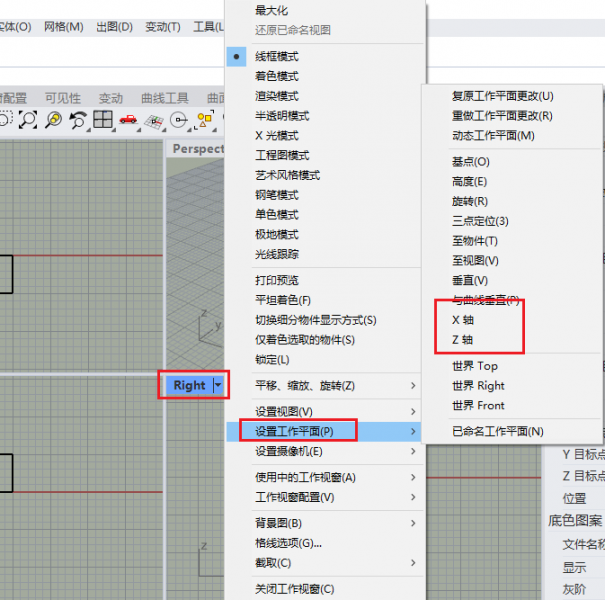Expand the 使用中的工作视窗(A) submenu arrow
Screen dimensions: 605x600
[413, 477]
